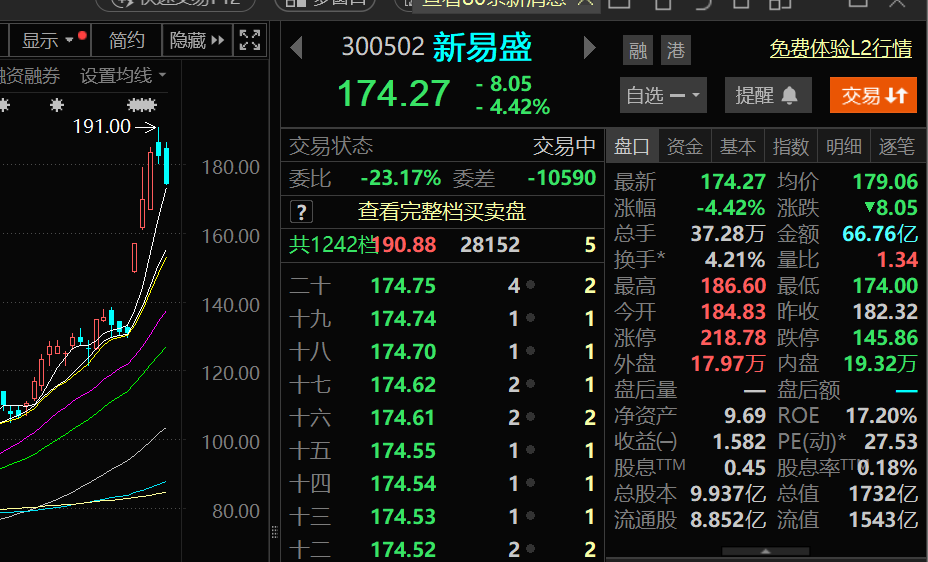
Task: Go to next stock with right arrow
Action: tap(589, 48)
